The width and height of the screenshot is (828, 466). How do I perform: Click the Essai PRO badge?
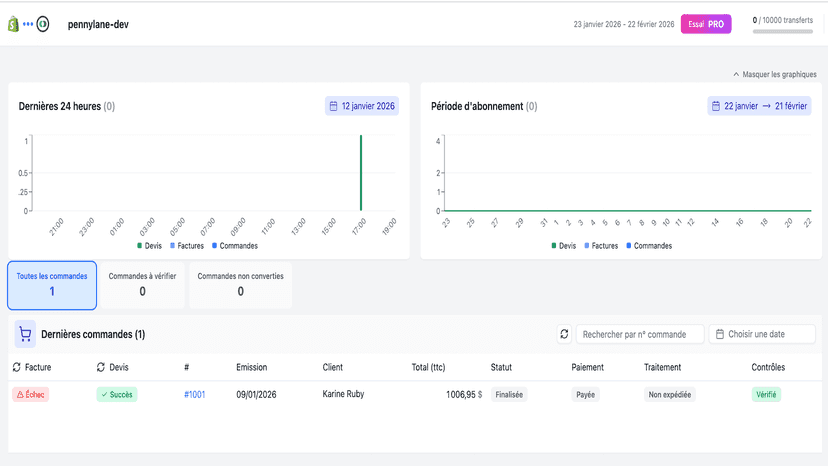(706, 24)
